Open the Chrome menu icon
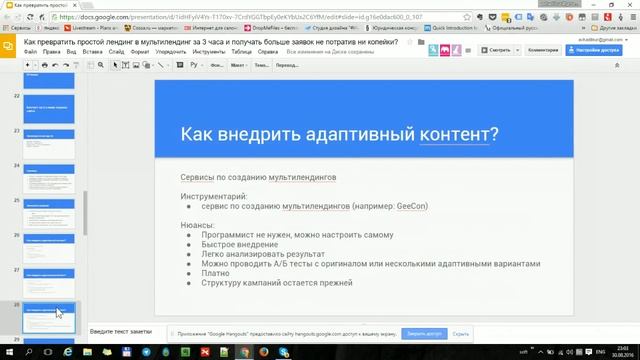Screen dimensions: 640x360 coord(633,17)
